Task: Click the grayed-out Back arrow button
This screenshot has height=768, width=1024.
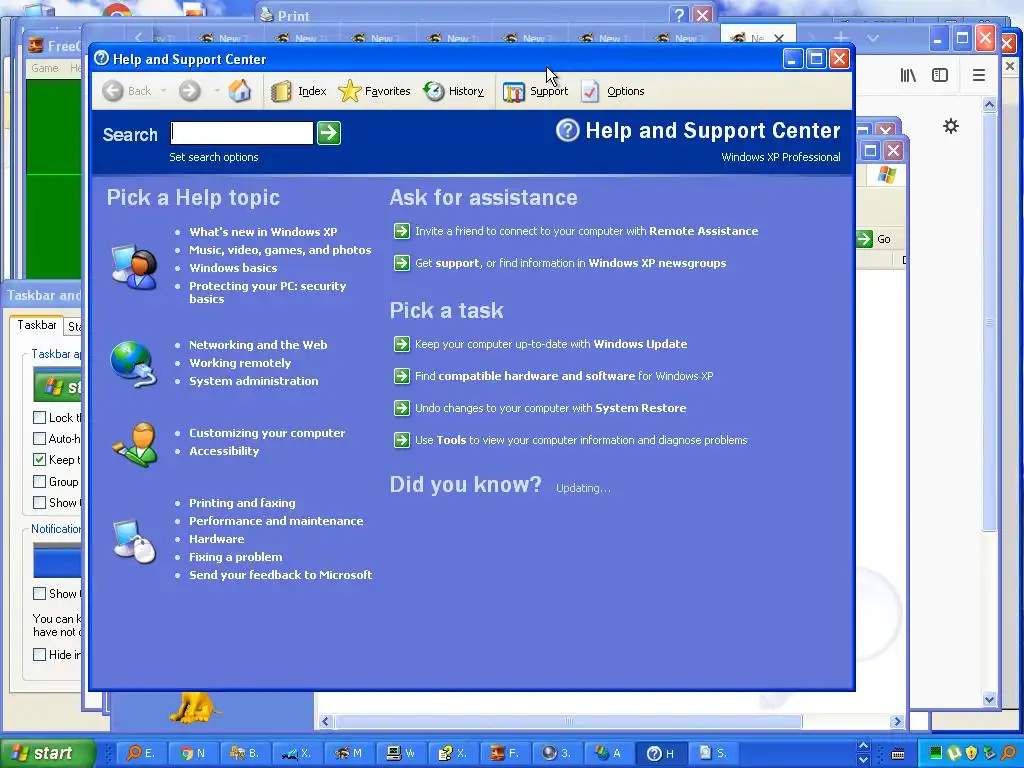Action: tap(113, 91)
